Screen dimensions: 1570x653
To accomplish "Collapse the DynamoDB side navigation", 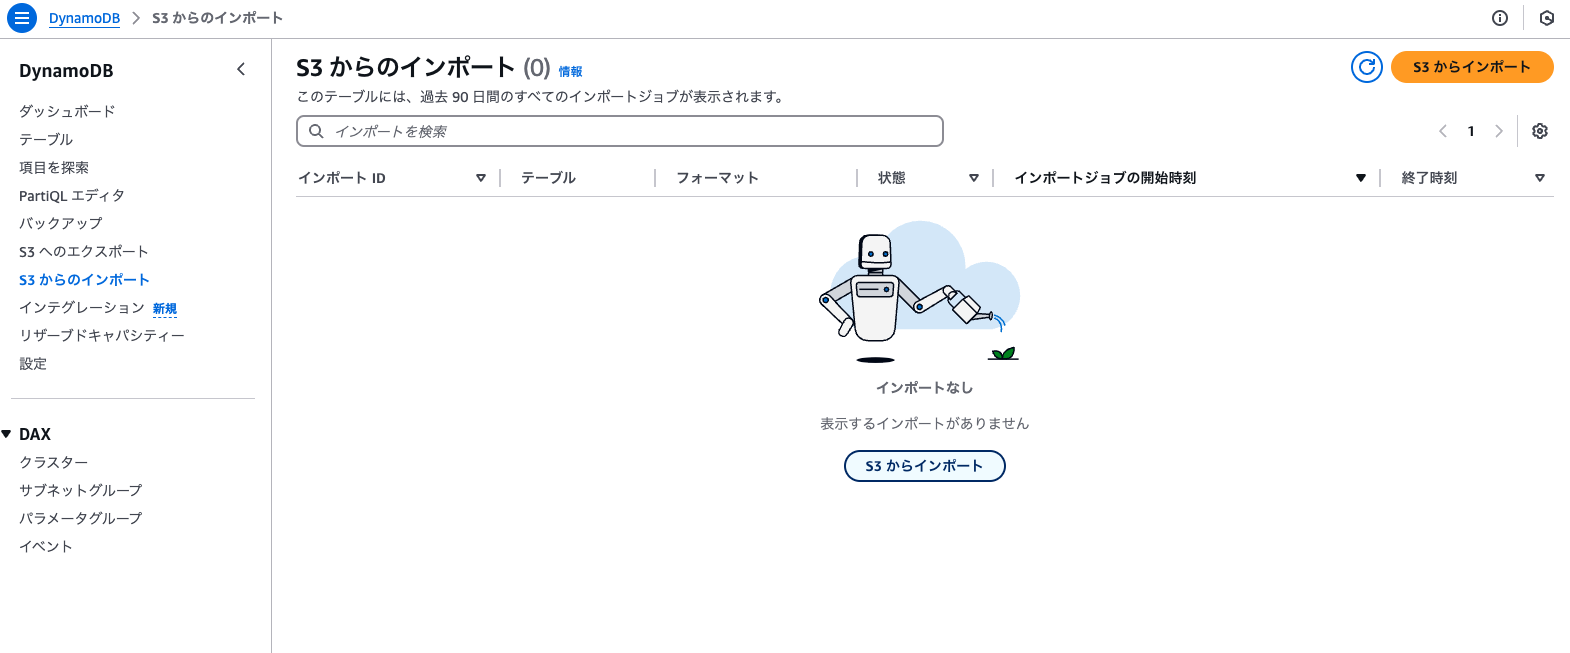I will pos(241,69).
